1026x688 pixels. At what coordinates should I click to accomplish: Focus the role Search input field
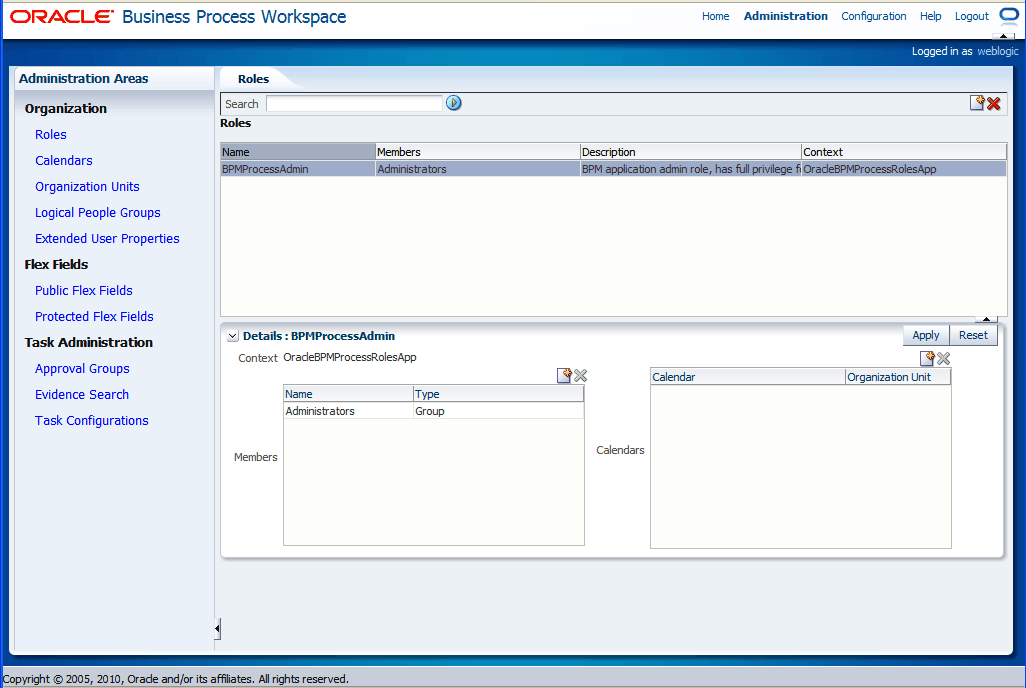[355, 103]
